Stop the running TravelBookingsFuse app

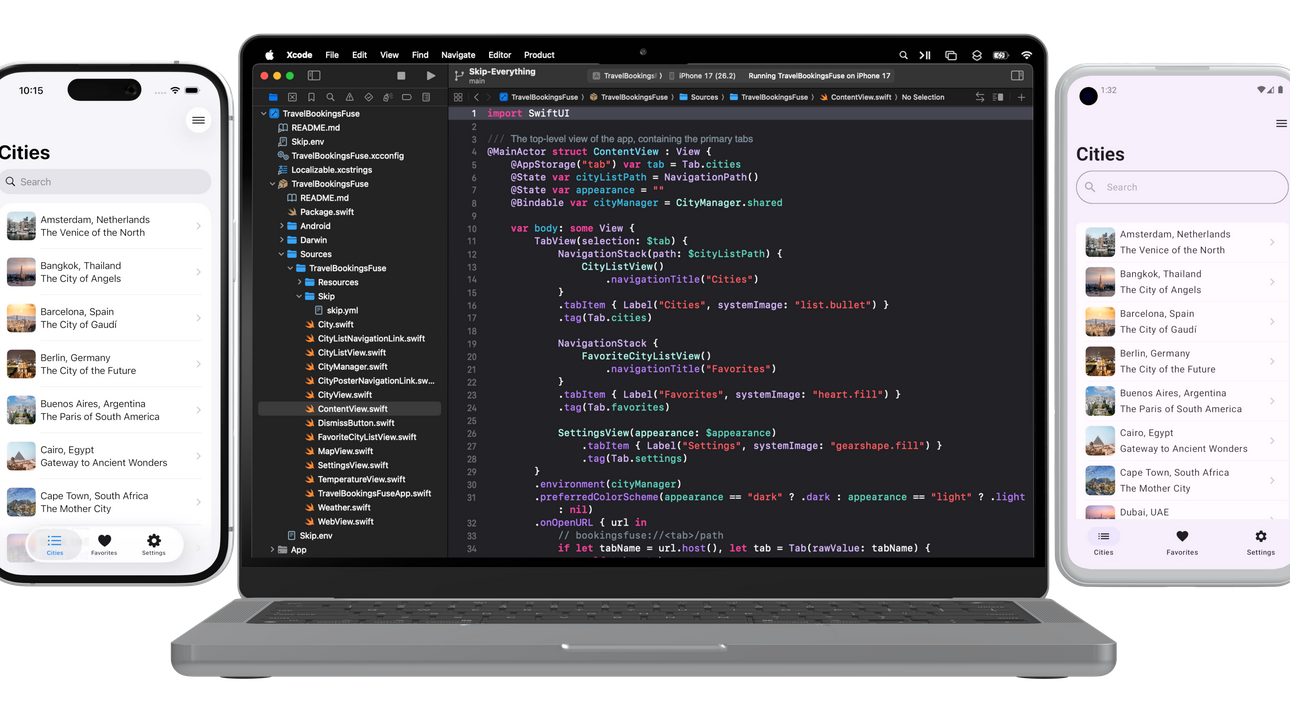401,76
